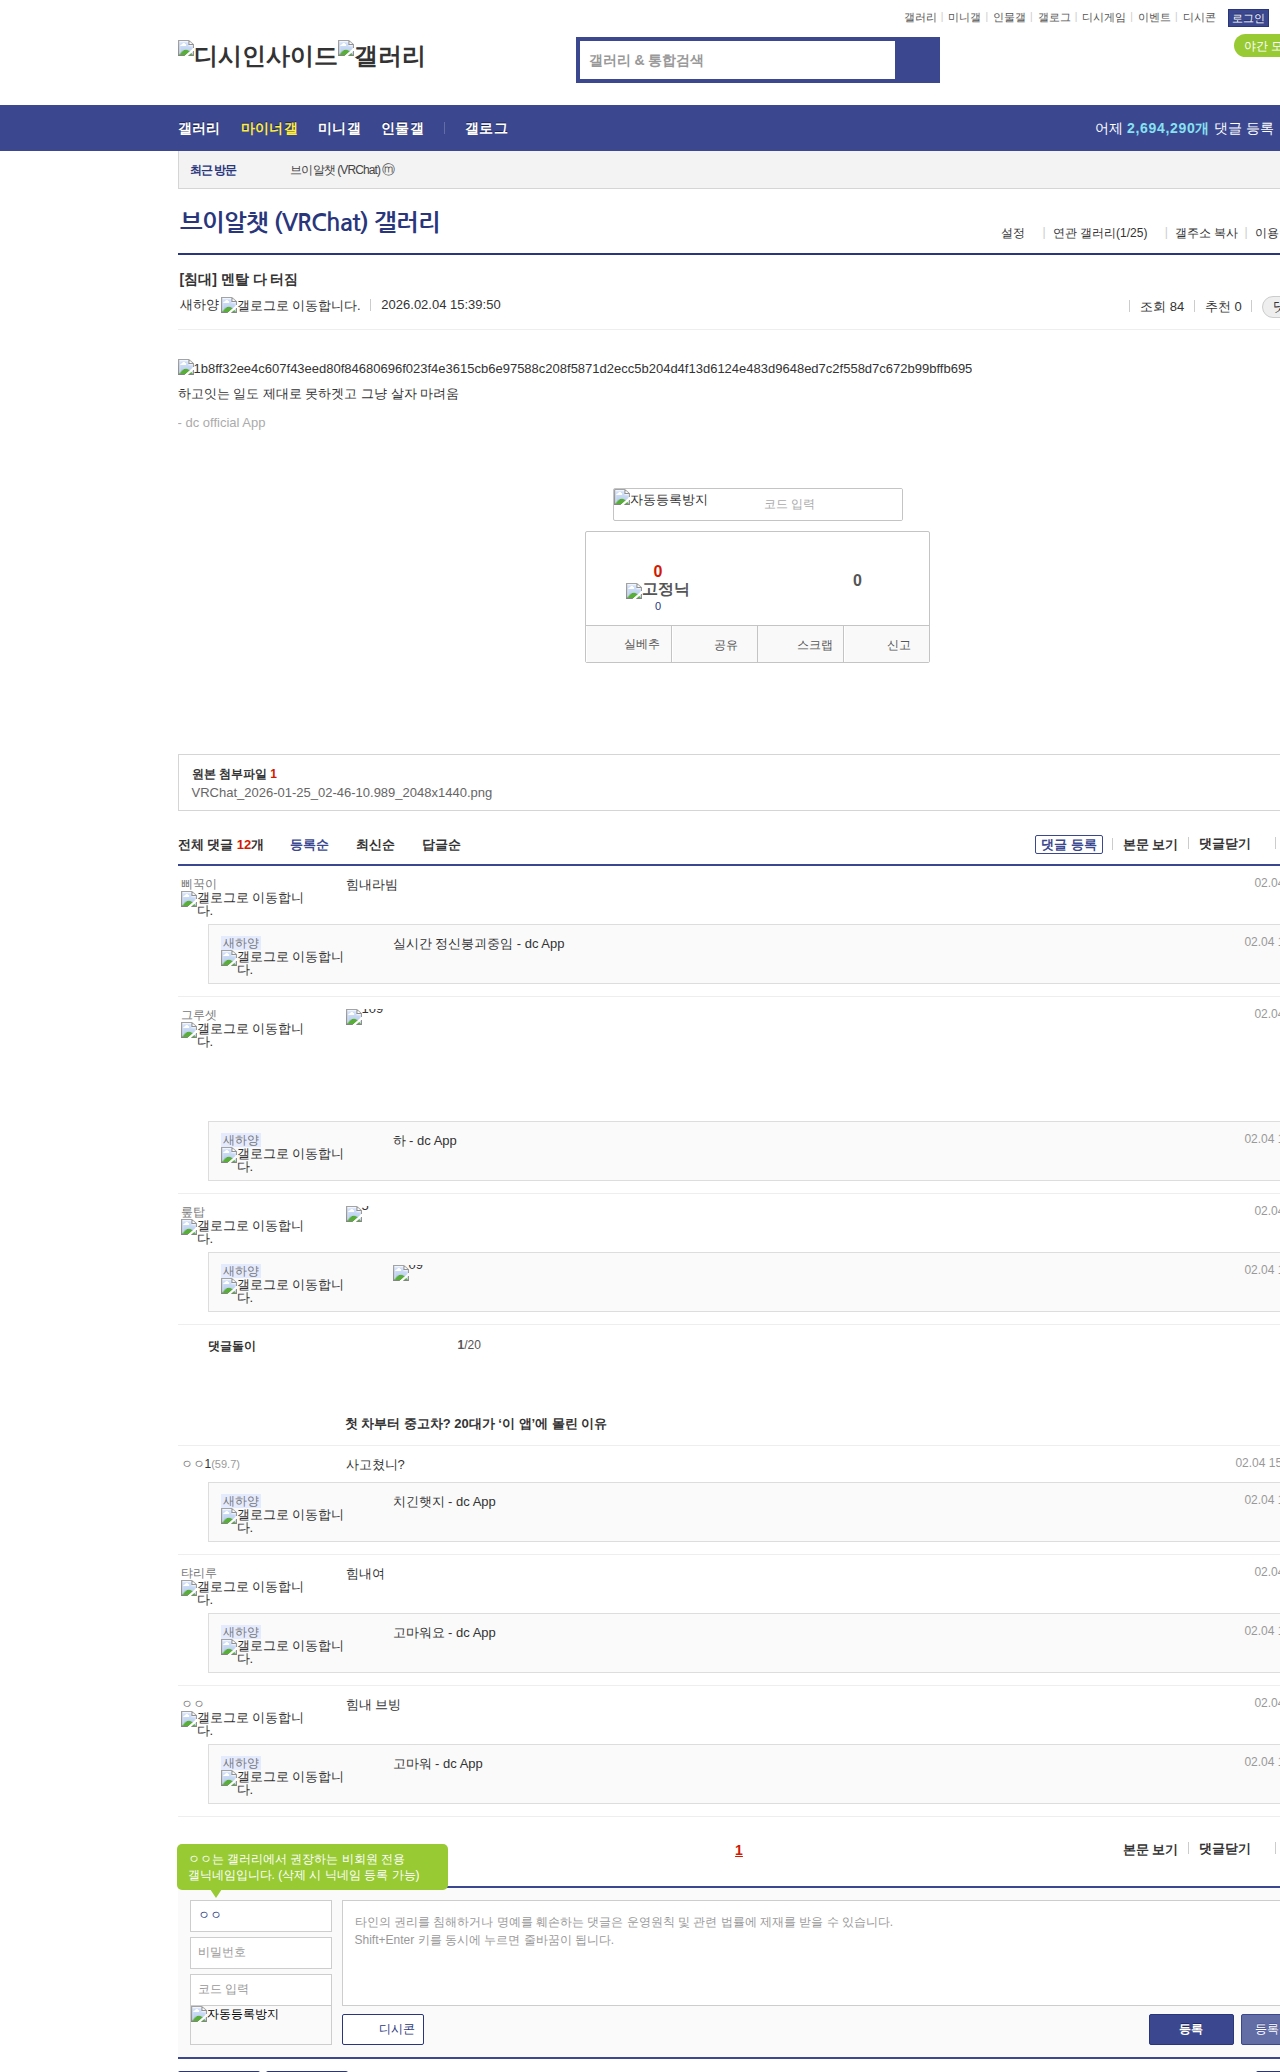Expand the 연관 갤러리(1/25) list
Image resolution: width=1280 pixels, height=2072 pixels.
click(1100, 233)
